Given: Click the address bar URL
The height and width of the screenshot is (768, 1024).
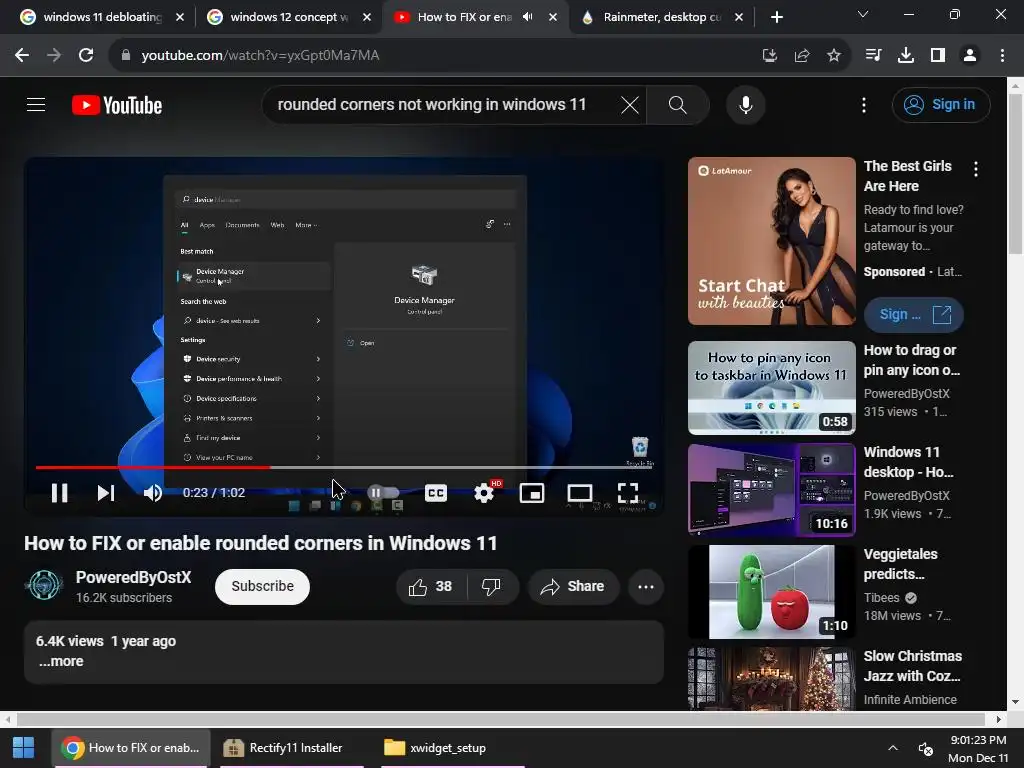Looking at the screenshot, I should [x=260, y=56].
